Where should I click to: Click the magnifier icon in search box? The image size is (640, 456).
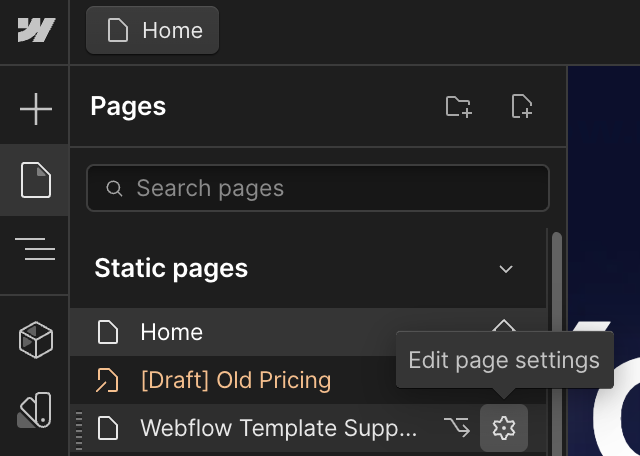point(114,188)
